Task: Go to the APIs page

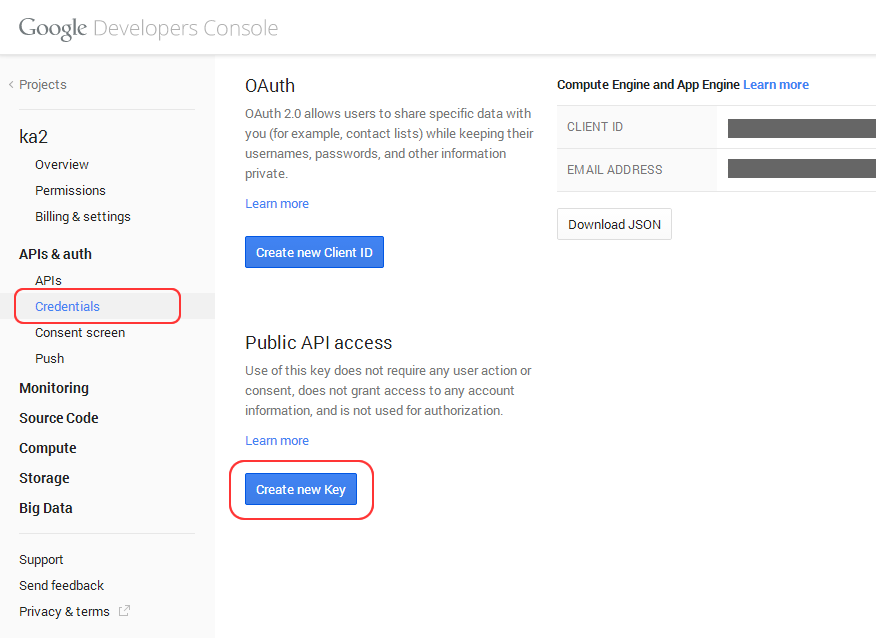Action: point(48,280)
